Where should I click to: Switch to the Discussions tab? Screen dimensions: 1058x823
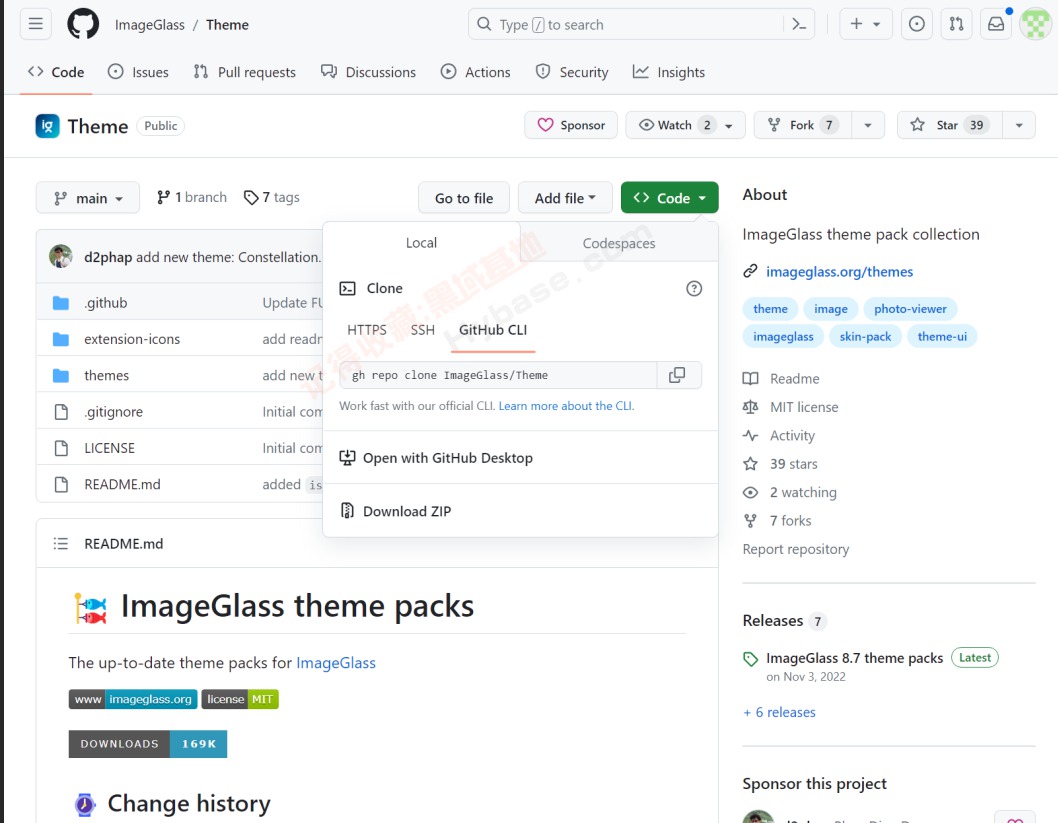click(x=368, y=72)
